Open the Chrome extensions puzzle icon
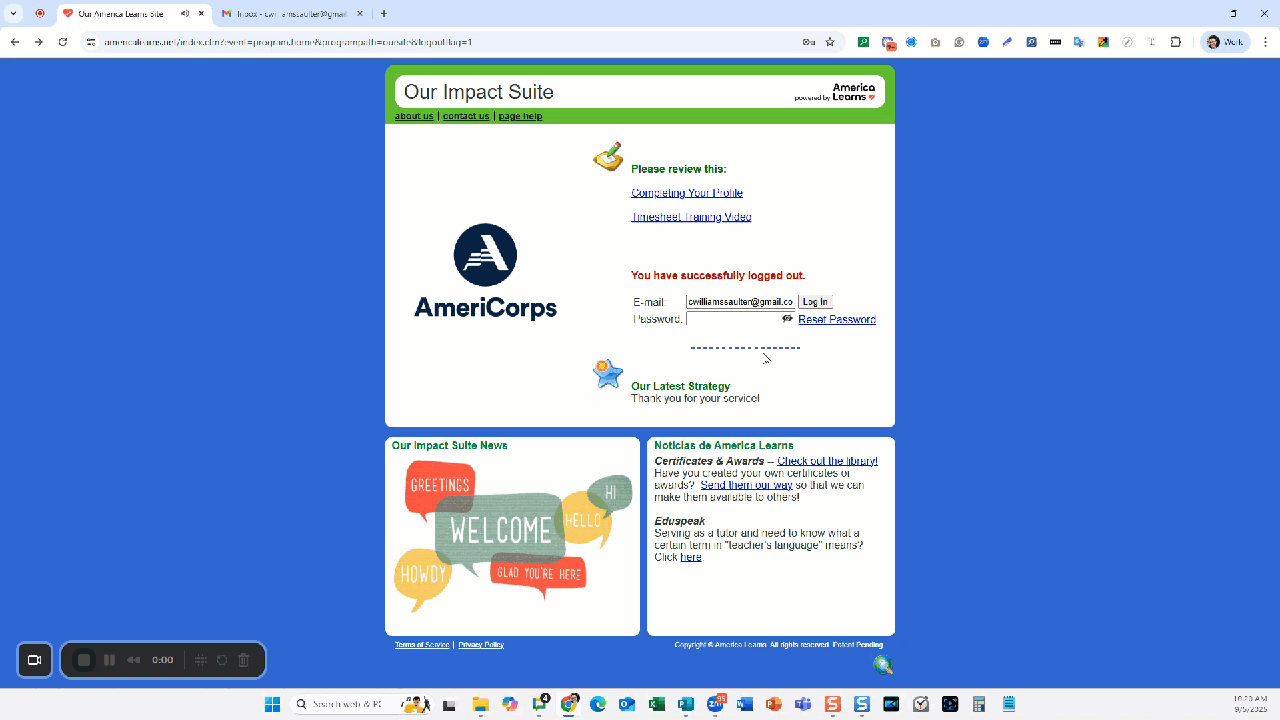Screen dimensions: 1280x720 pos(1176,42)
